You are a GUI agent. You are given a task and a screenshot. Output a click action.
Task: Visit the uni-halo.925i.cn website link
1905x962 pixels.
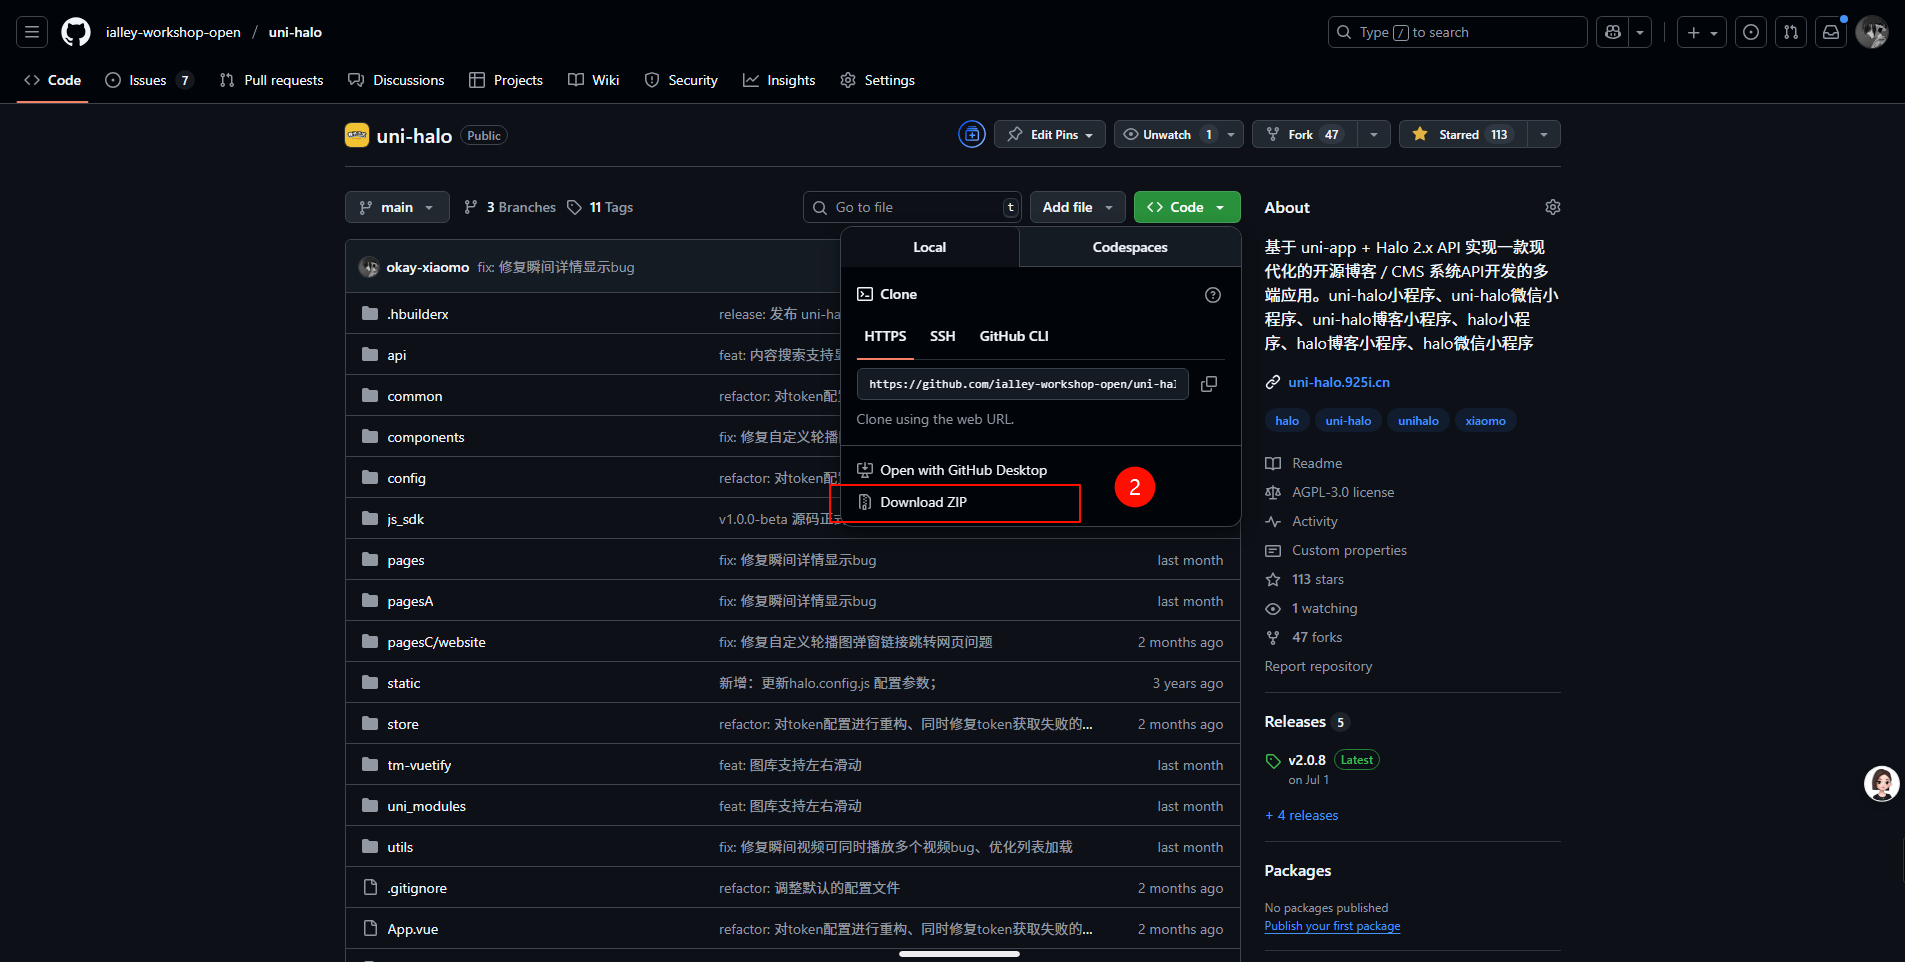pyautogui.click(x=1339, y=382)
